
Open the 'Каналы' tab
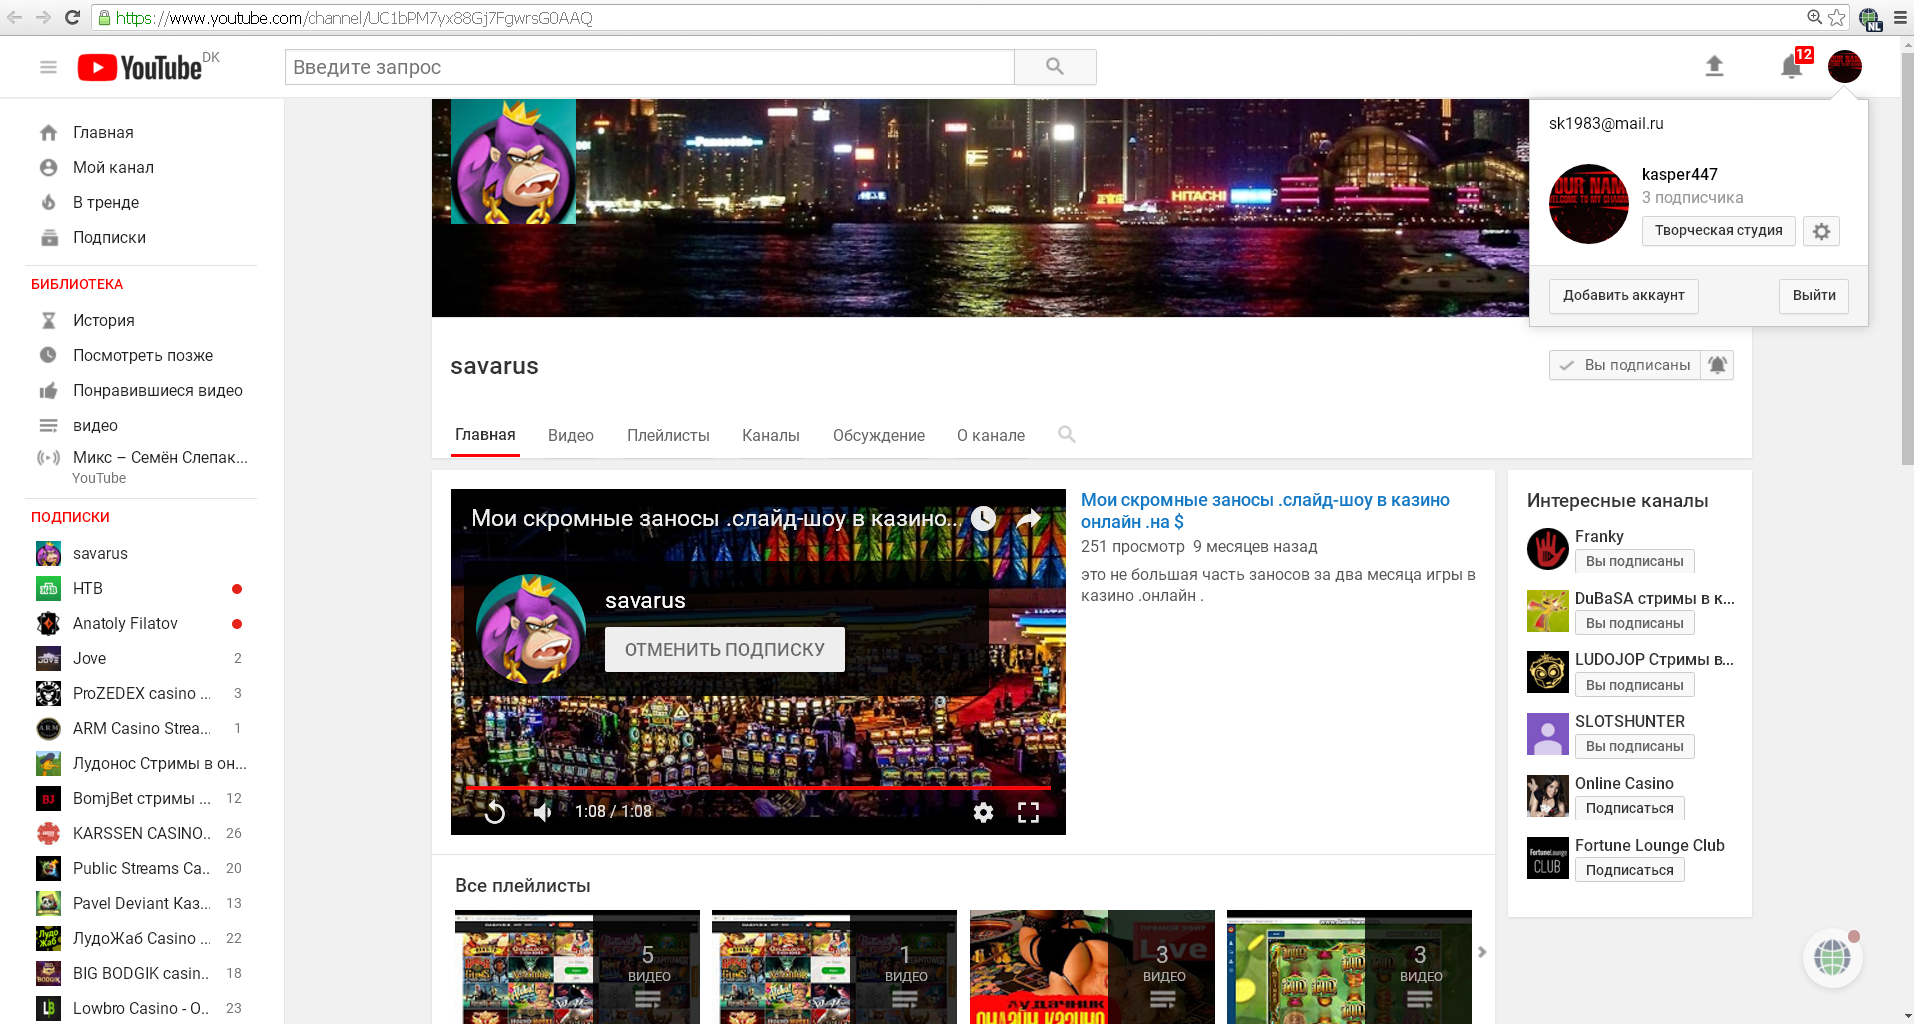click(771, 435)
